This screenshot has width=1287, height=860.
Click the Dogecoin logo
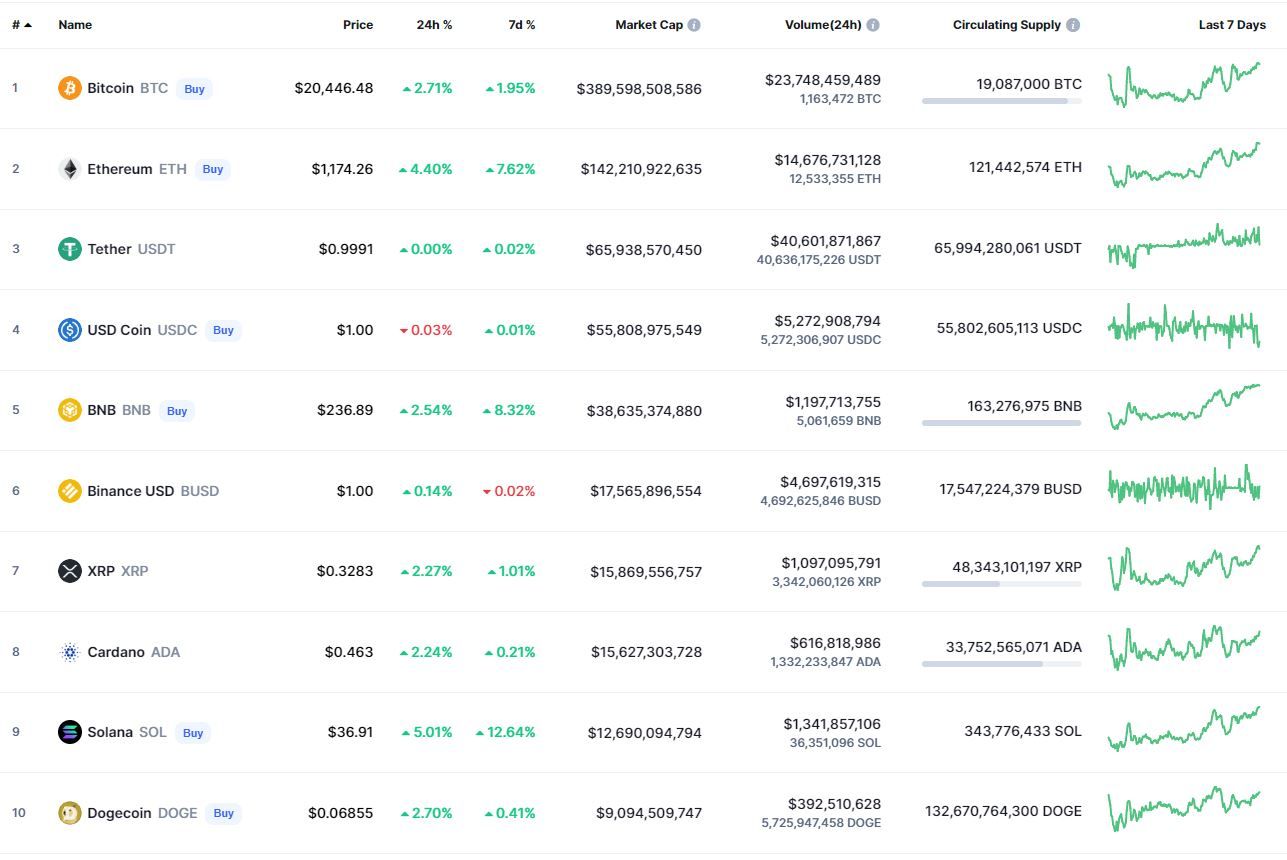(69, 813)
